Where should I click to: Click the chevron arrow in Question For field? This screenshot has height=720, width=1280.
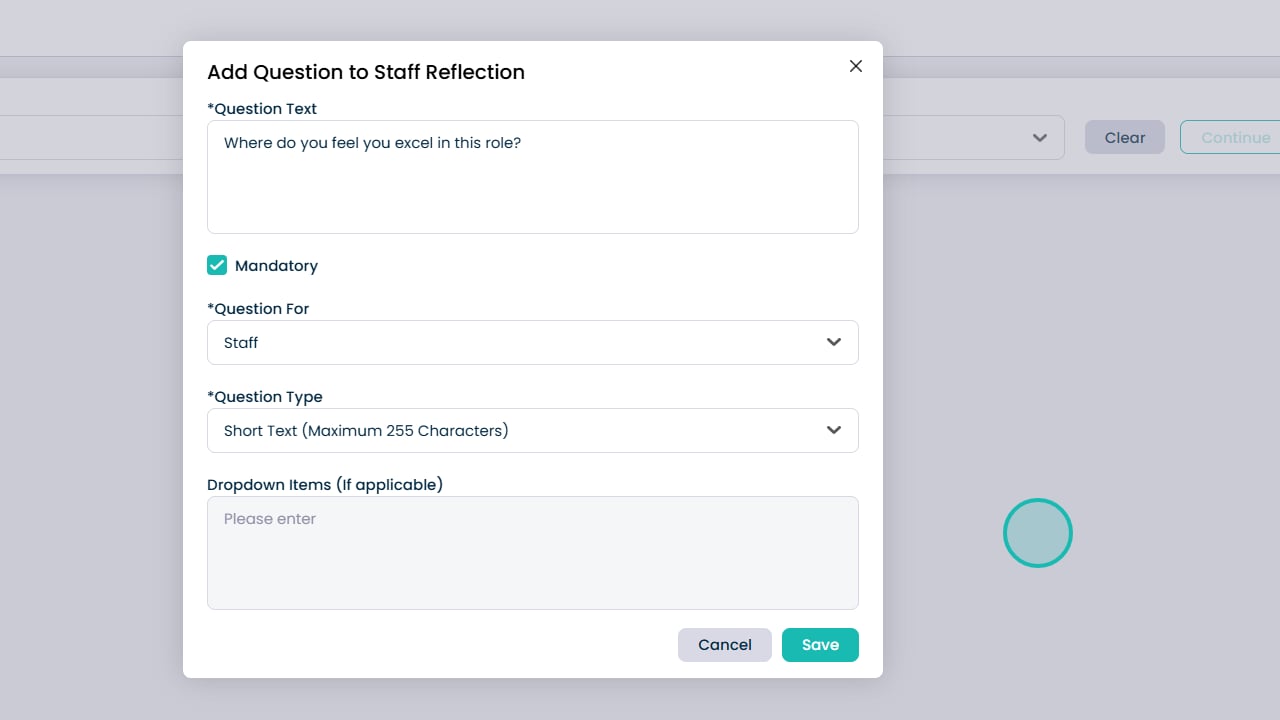tap(834, 342)
